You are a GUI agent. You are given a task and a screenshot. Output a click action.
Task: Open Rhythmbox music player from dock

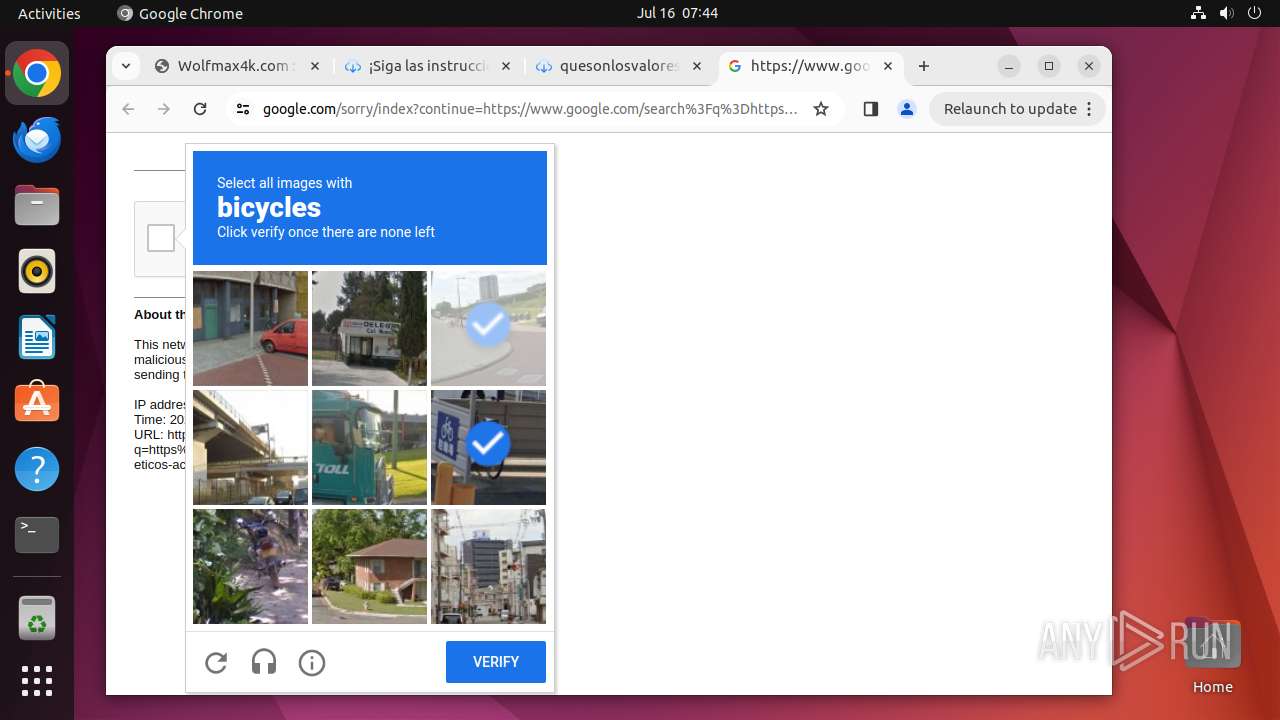pyautogui.click(x=37, y=271)
